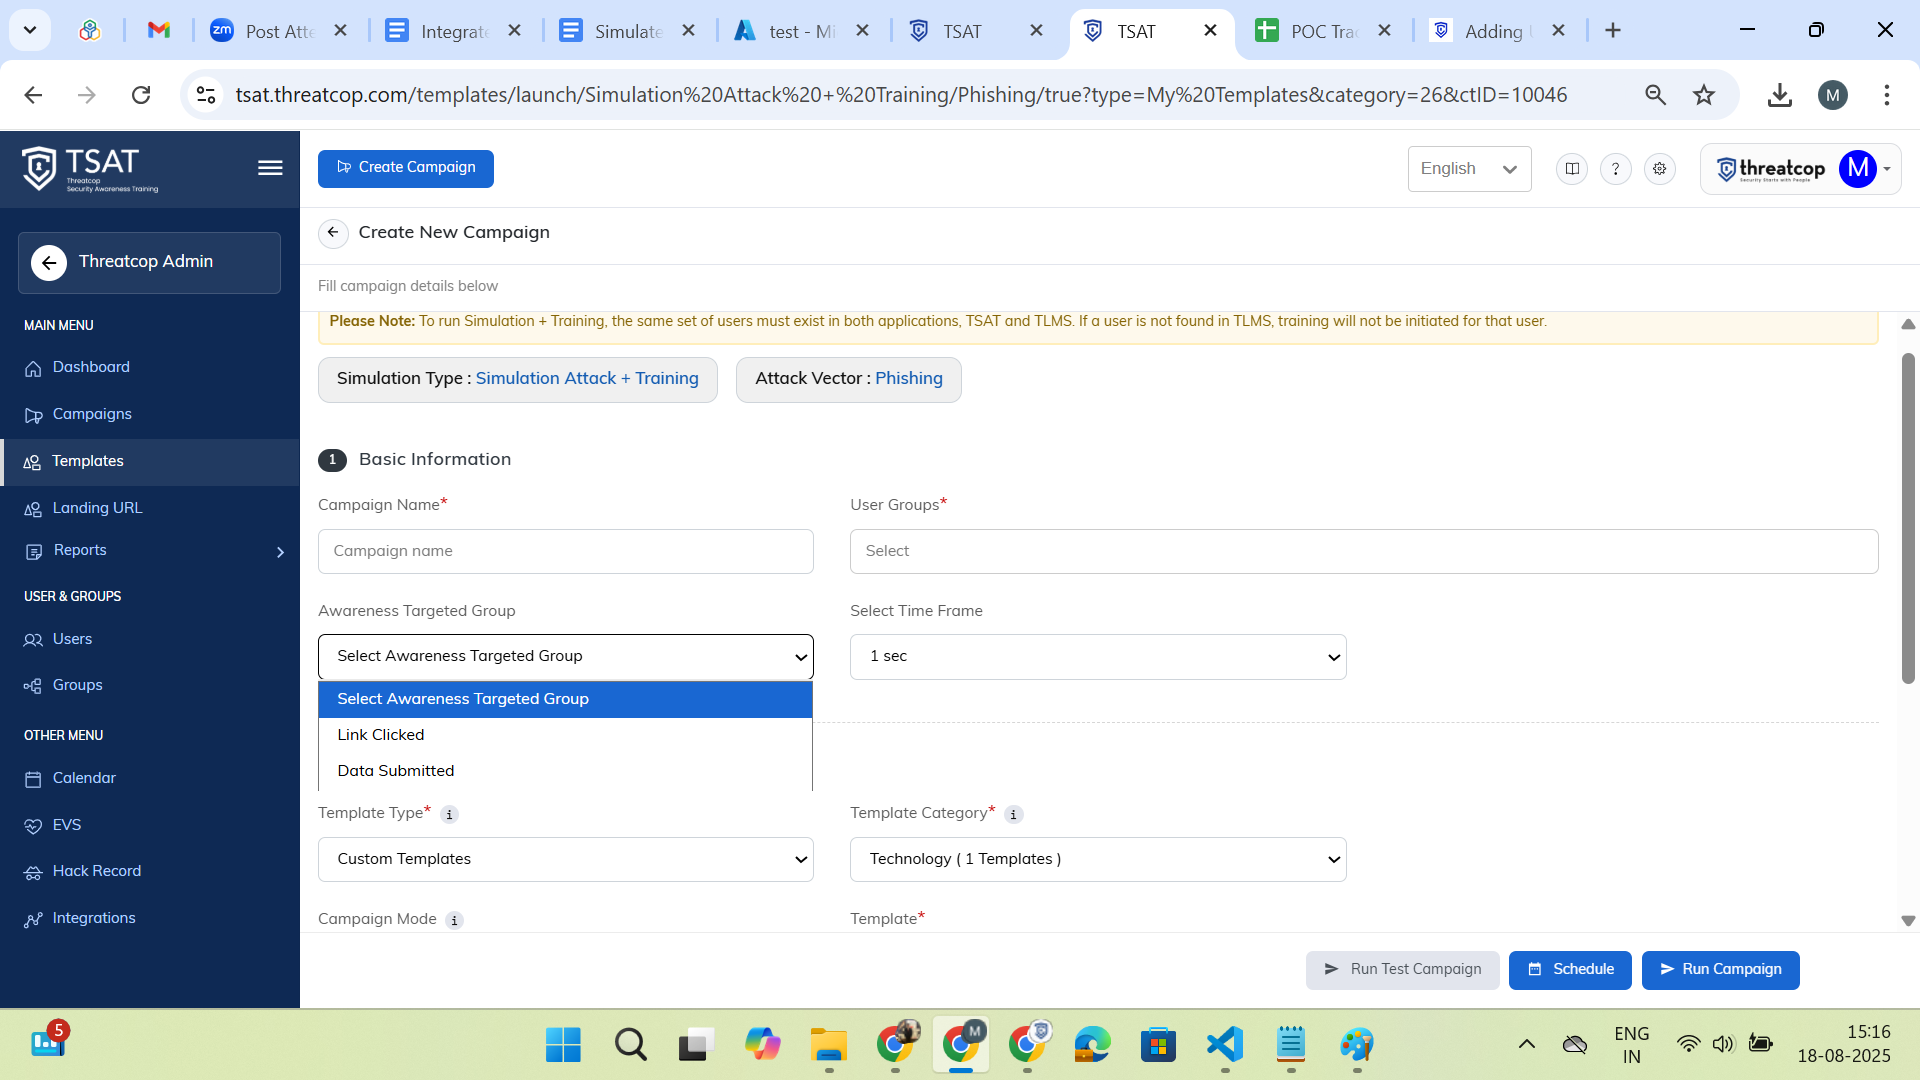Viewport: 1920px width, 1080px height.
Task: Toggle the sidebar hamburger menu
Action: (270, 168)
